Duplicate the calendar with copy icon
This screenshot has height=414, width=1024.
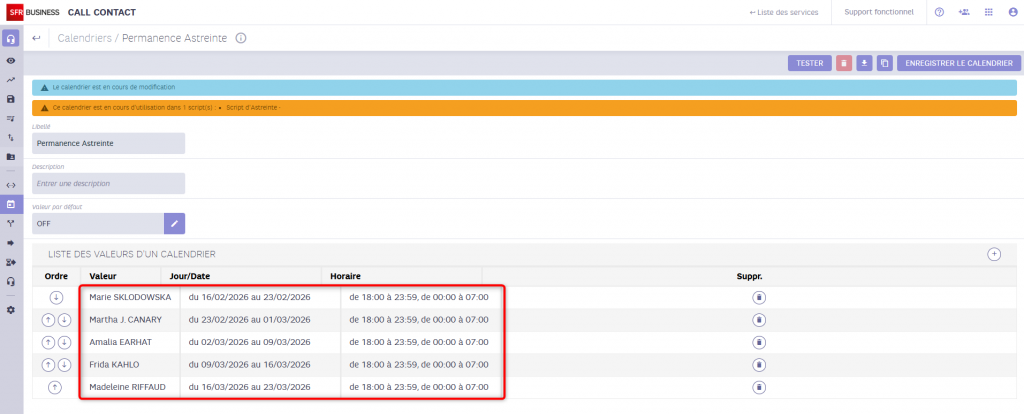pyautogui.click(x=884, y=63)
